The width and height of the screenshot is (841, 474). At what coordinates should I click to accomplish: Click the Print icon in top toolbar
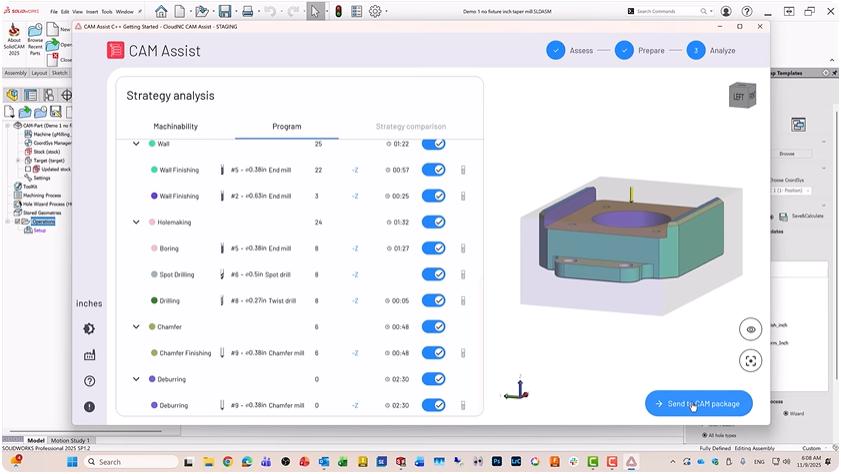247,11
